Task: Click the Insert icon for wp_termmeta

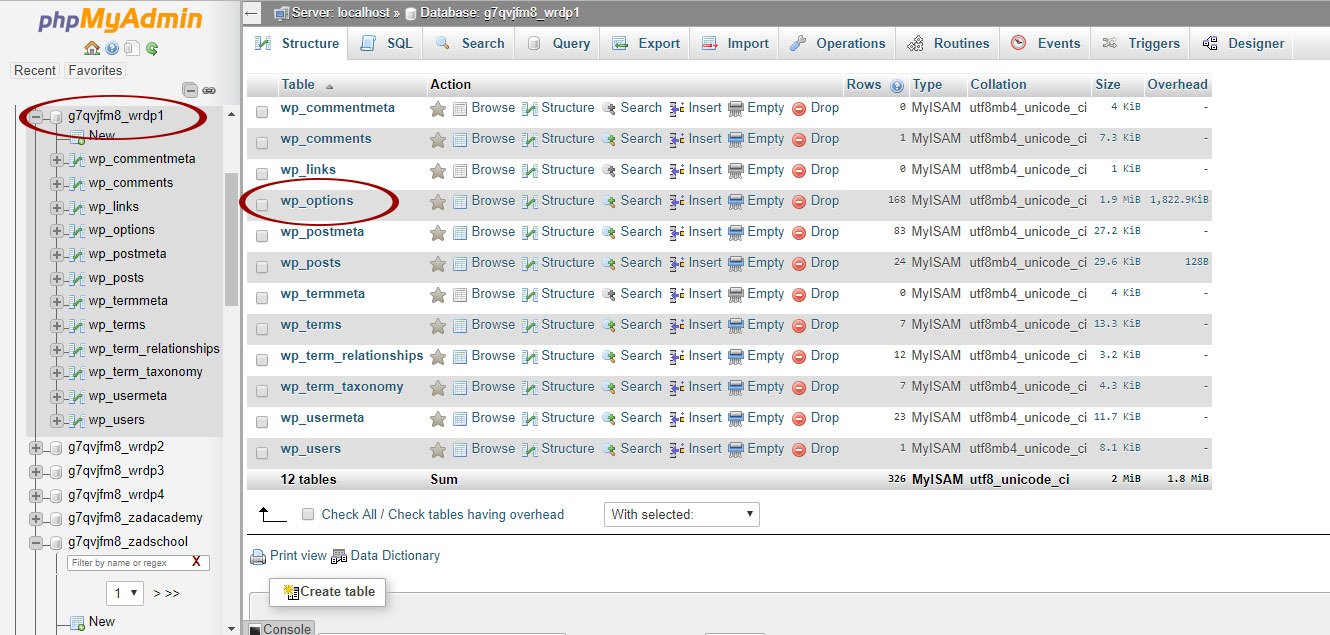Action: point(677,295)
